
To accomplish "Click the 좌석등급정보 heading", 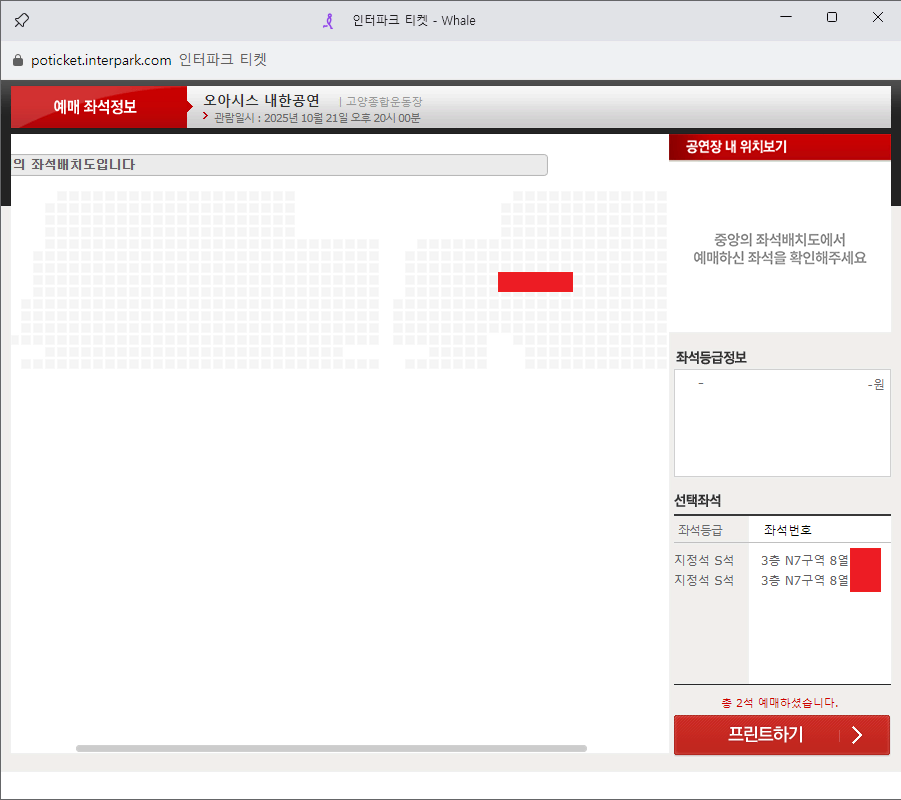I will 711,357.
